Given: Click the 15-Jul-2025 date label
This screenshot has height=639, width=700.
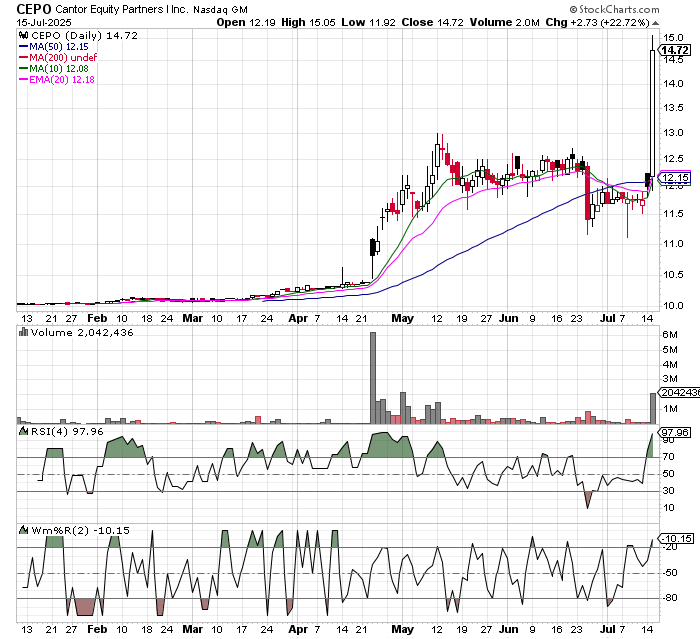Looking at the screenshot, I should pos(44,22).
